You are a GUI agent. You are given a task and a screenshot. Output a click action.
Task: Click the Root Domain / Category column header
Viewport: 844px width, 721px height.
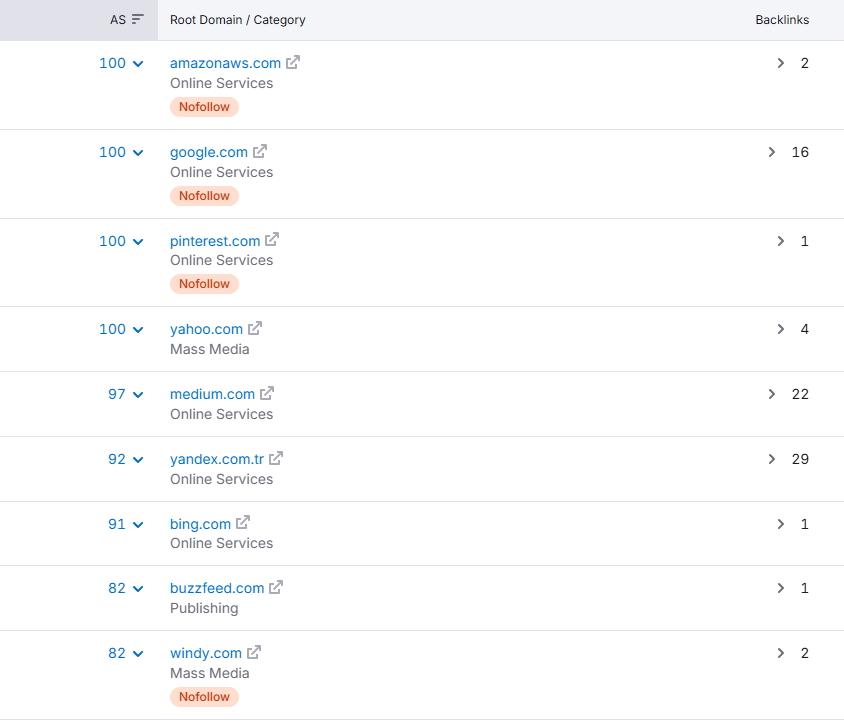[x=237, y=20]
